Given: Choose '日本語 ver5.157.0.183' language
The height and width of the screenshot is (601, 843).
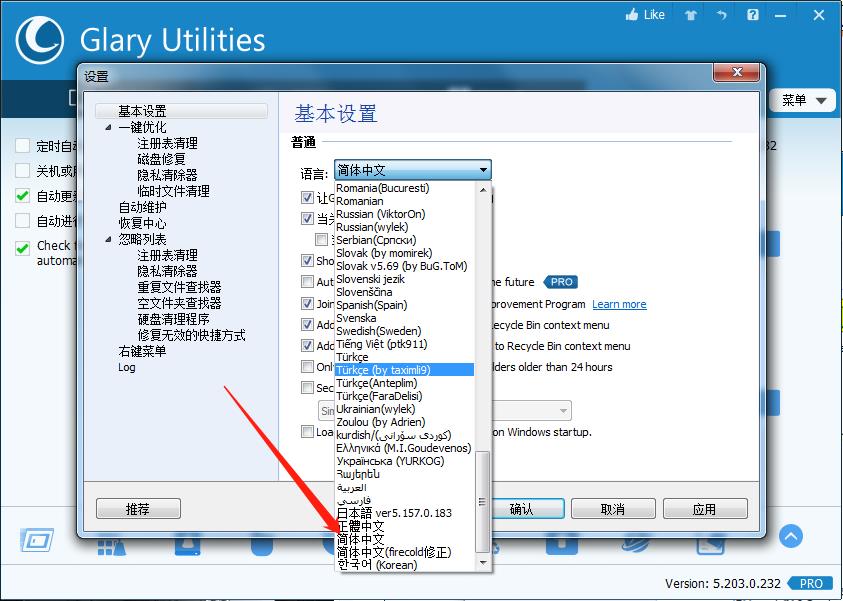Looking at the screenshot, I should point(395,513).
